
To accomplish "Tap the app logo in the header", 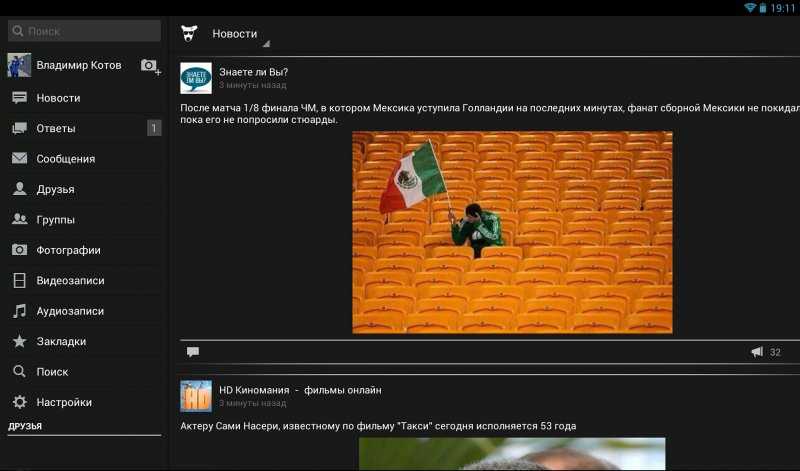I will 189,34.
